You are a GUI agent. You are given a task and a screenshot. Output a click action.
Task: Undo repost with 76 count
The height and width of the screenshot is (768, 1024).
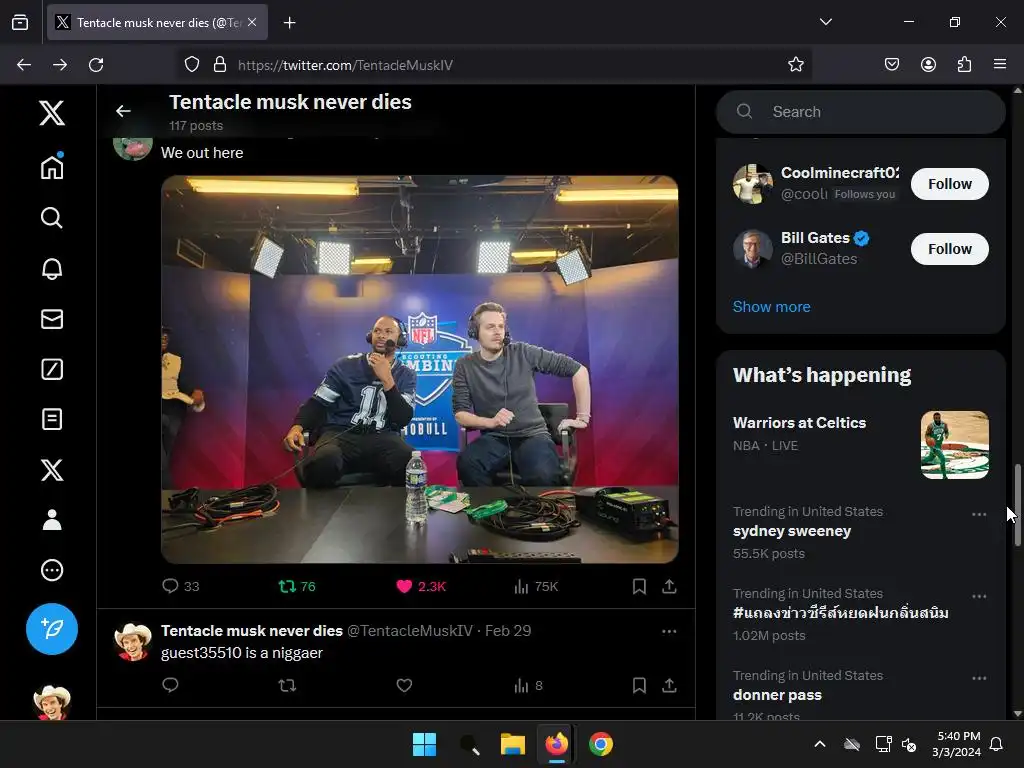pos(296,586)
